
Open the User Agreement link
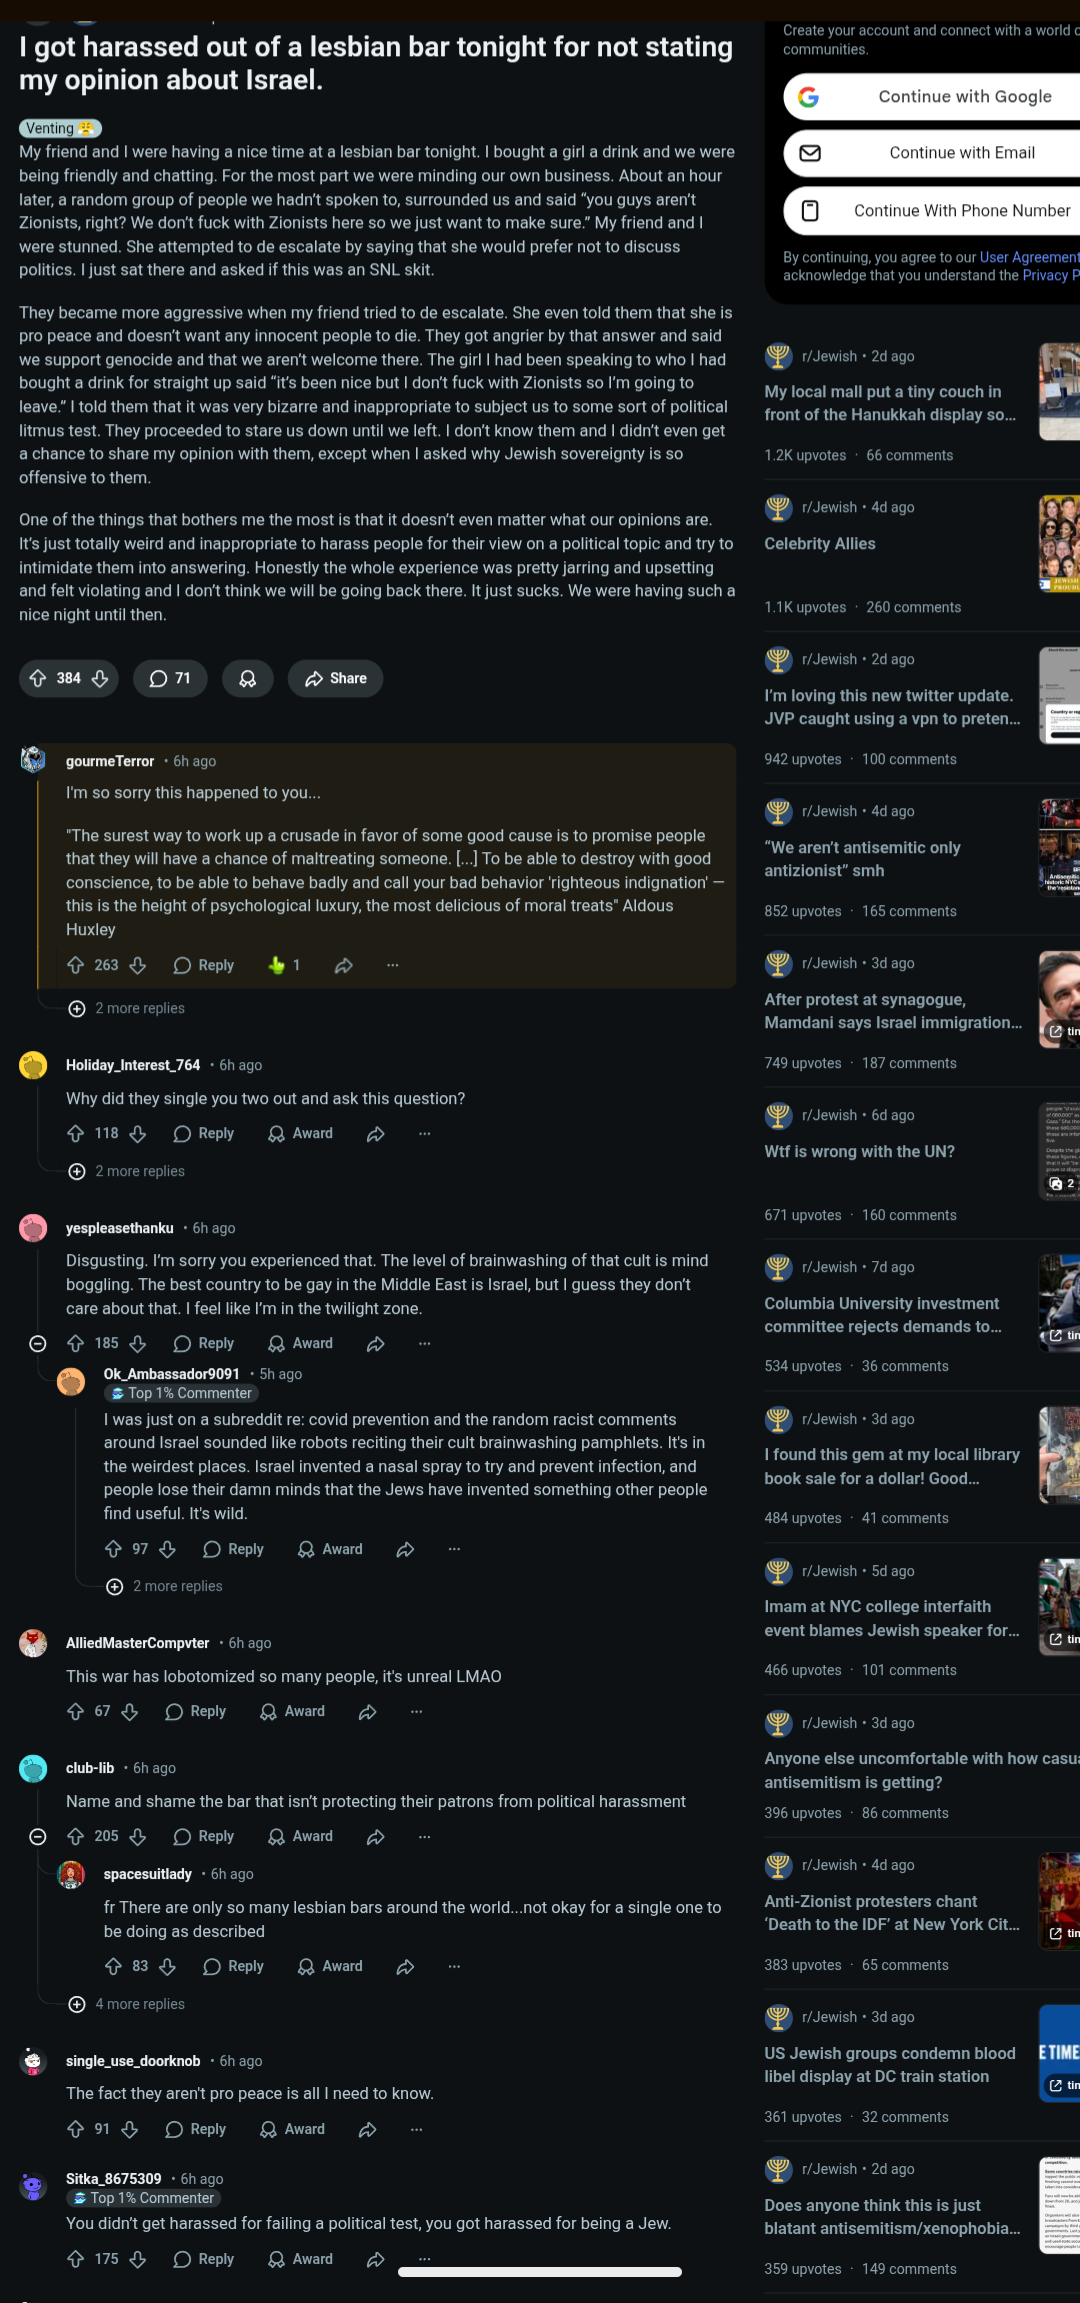(x=1029, y=257)
